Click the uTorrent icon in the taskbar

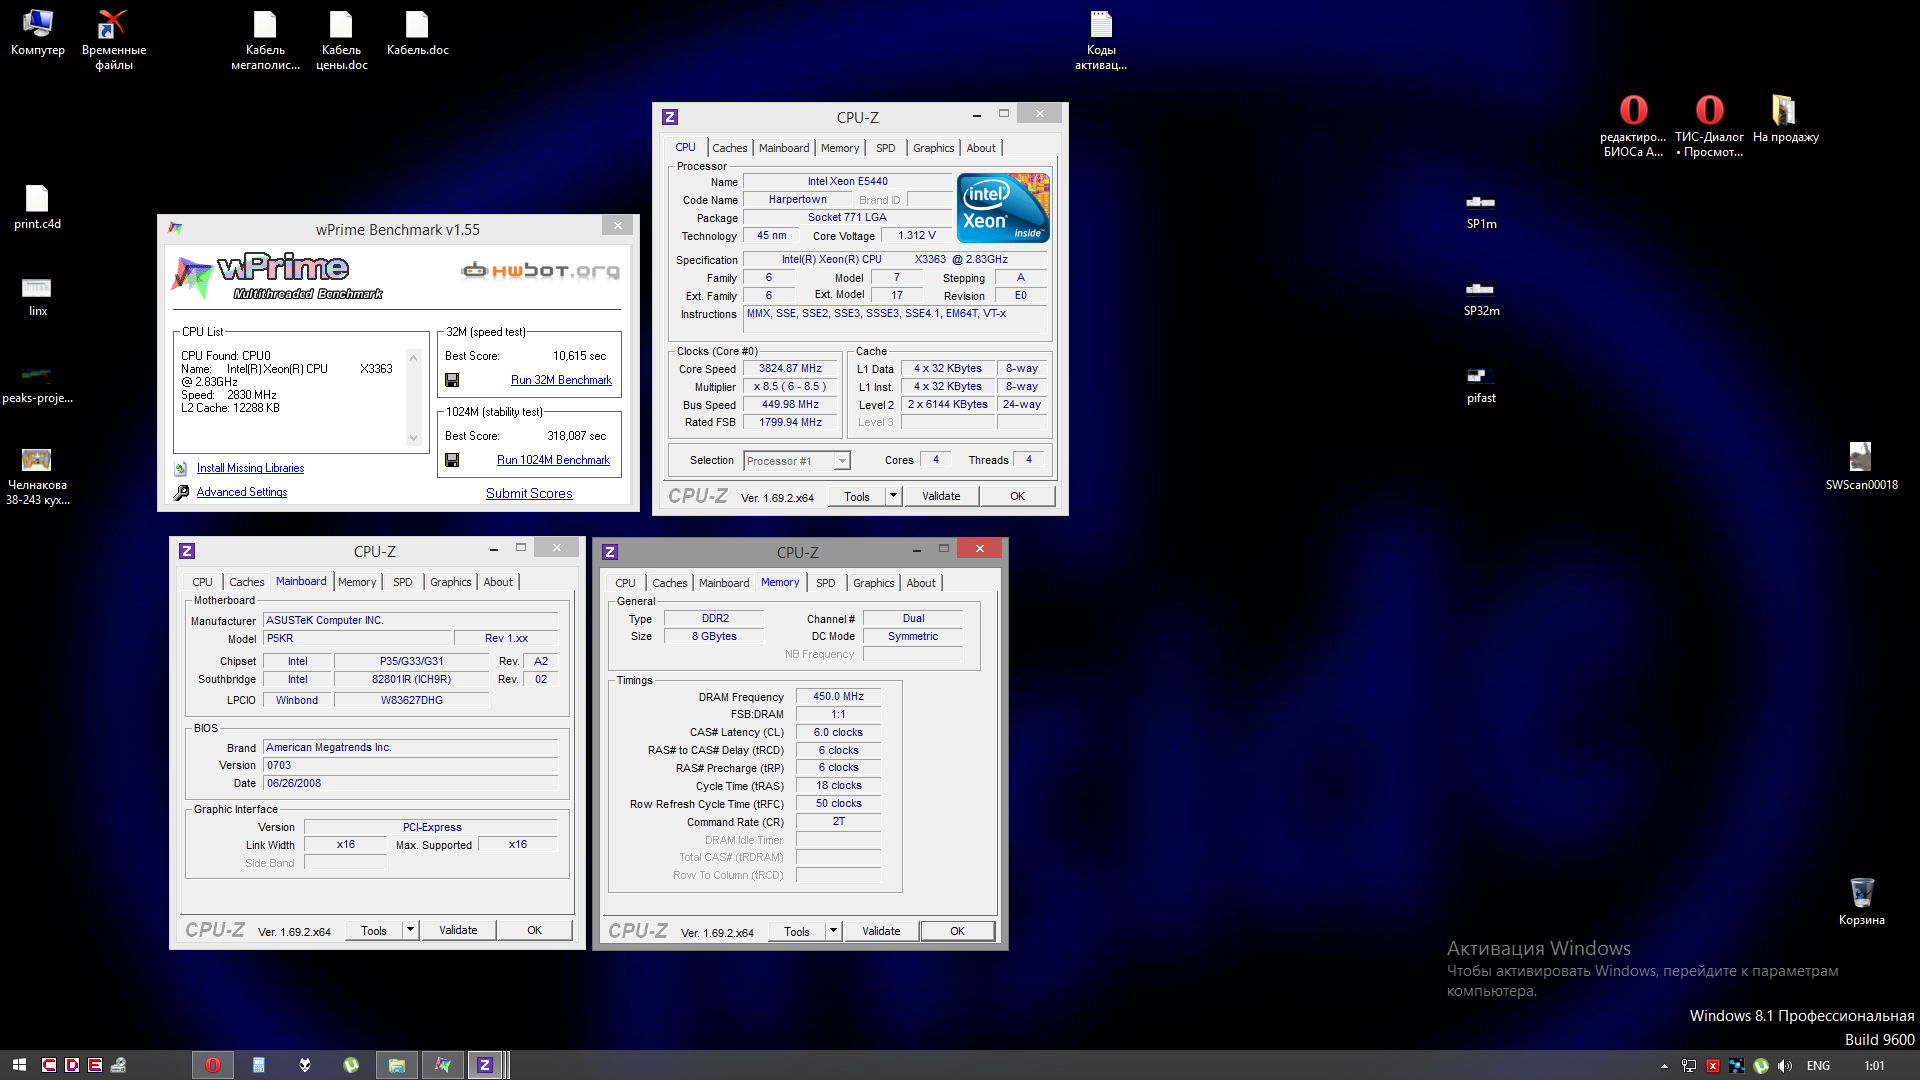(x=351, y=1065)
